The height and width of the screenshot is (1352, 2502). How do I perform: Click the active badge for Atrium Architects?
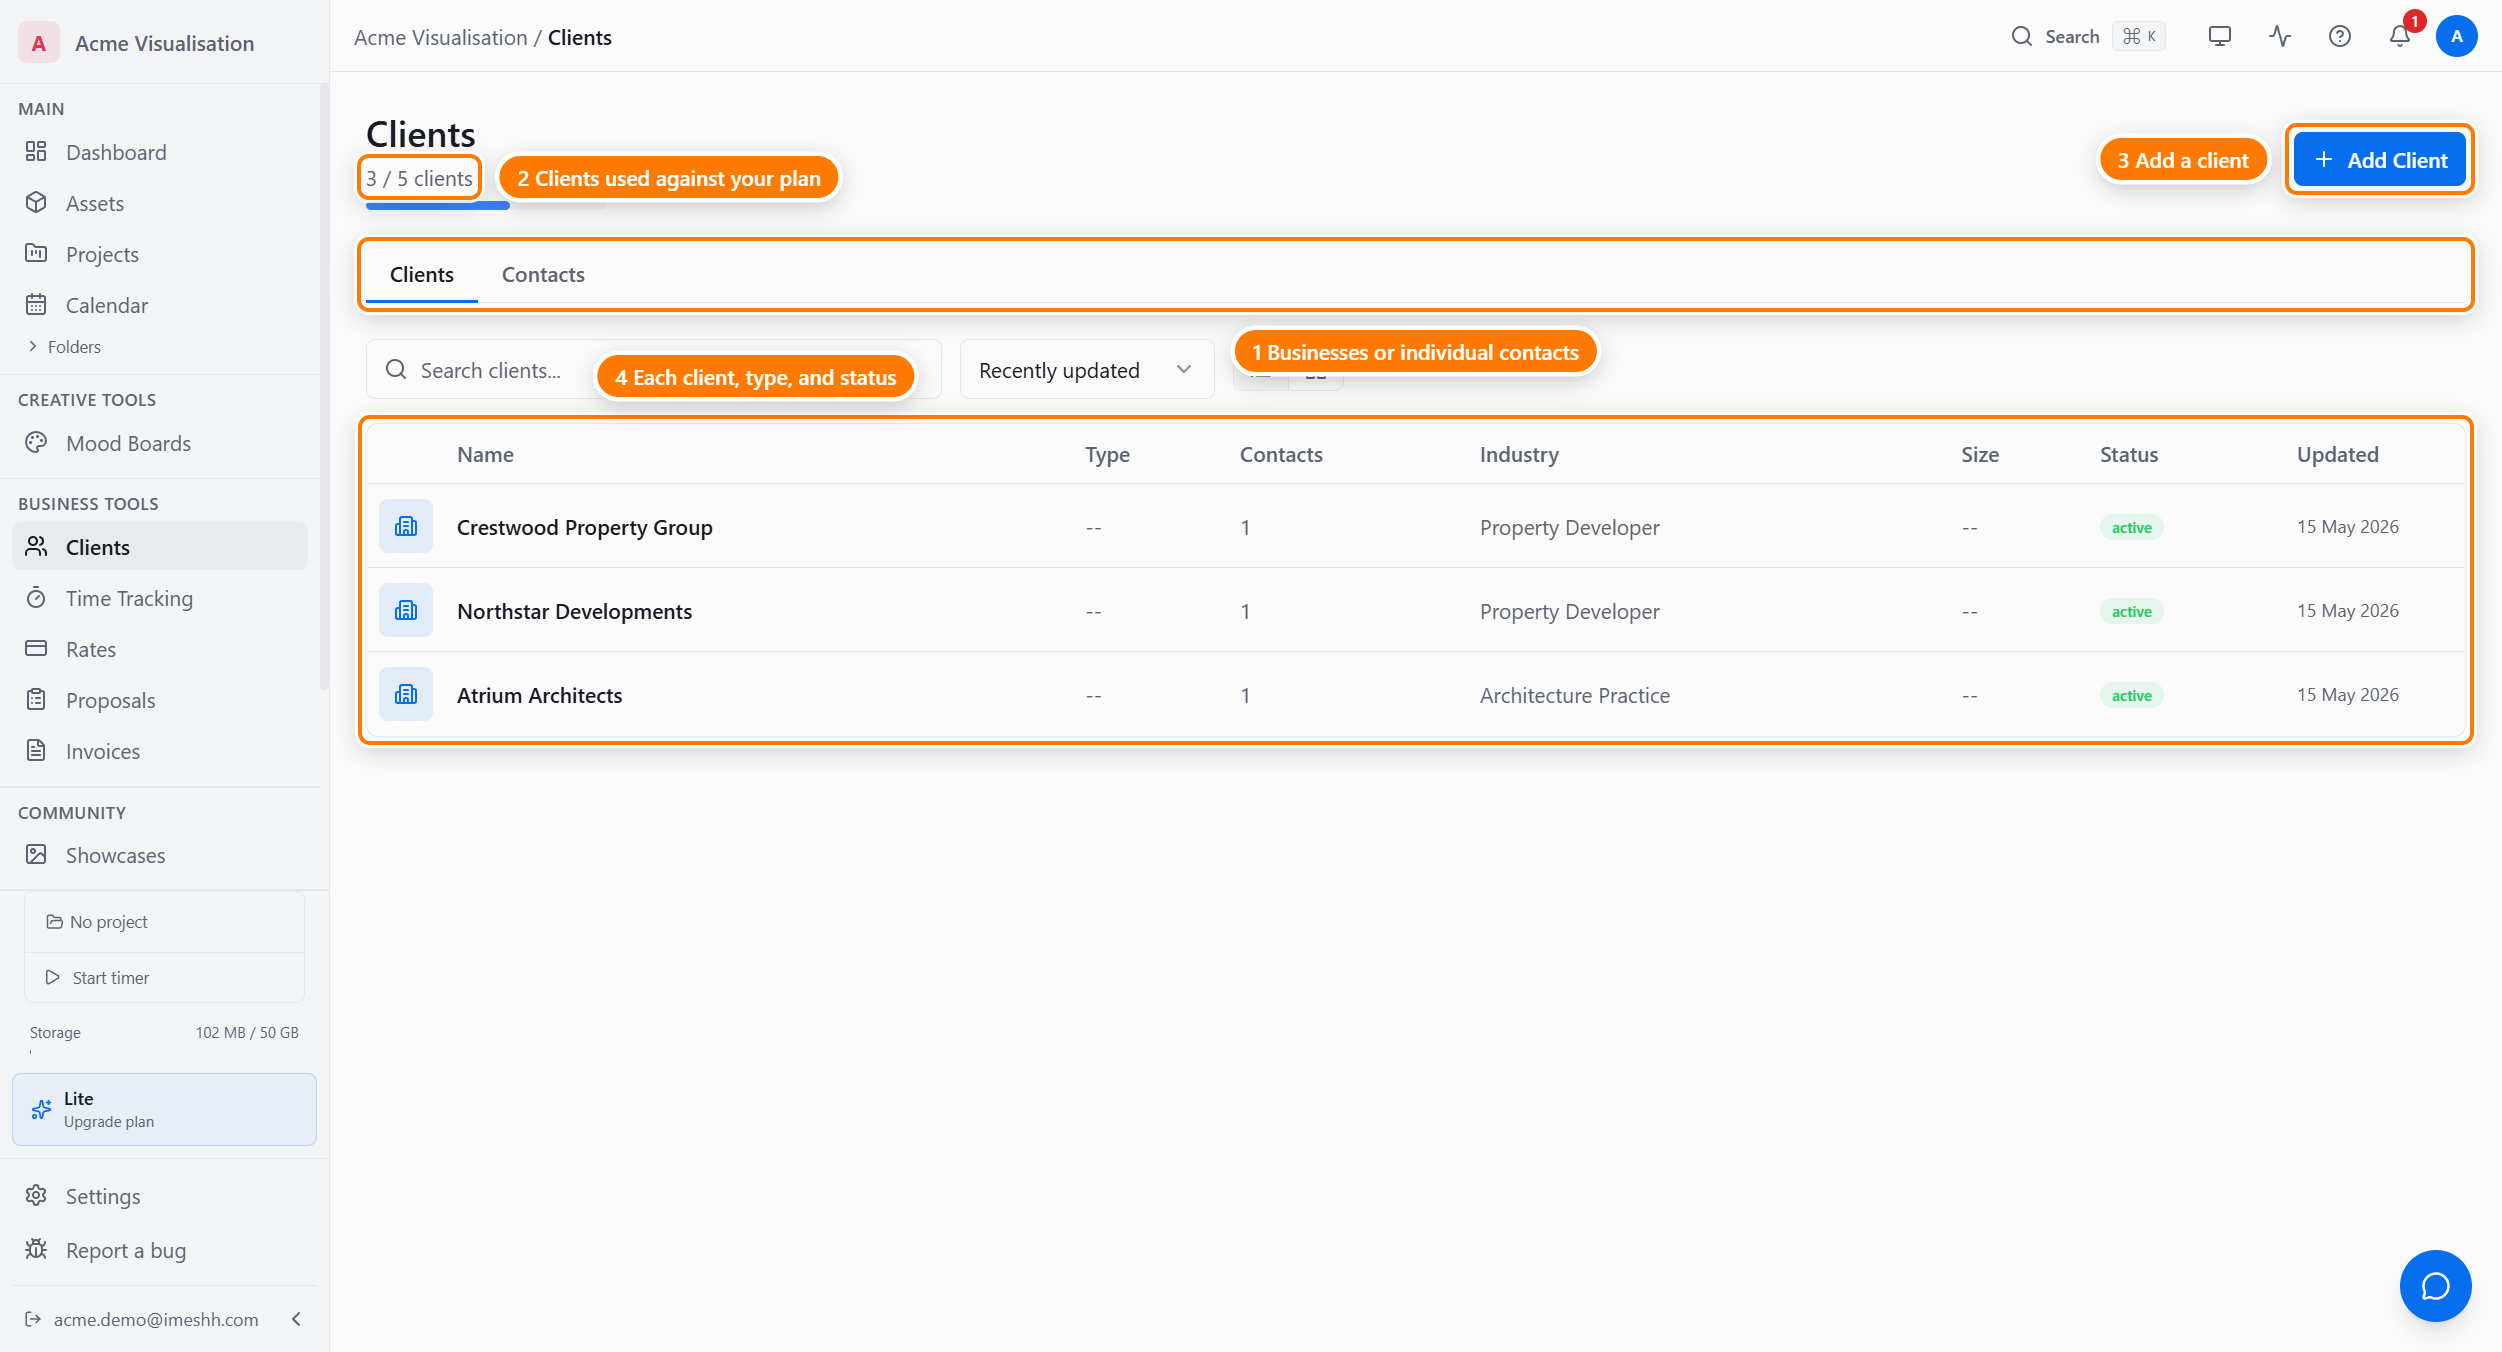(x=2131, y=695)
